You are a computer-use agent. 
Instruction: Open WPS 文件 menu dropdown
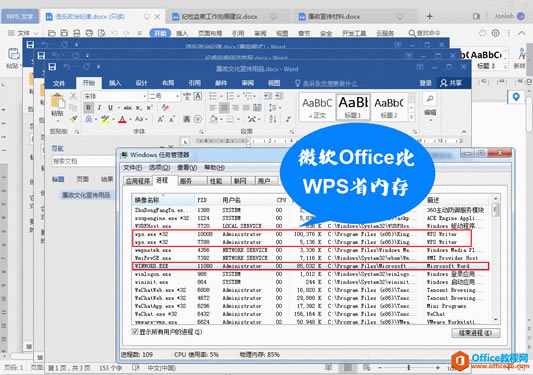[x=23, y=33]
